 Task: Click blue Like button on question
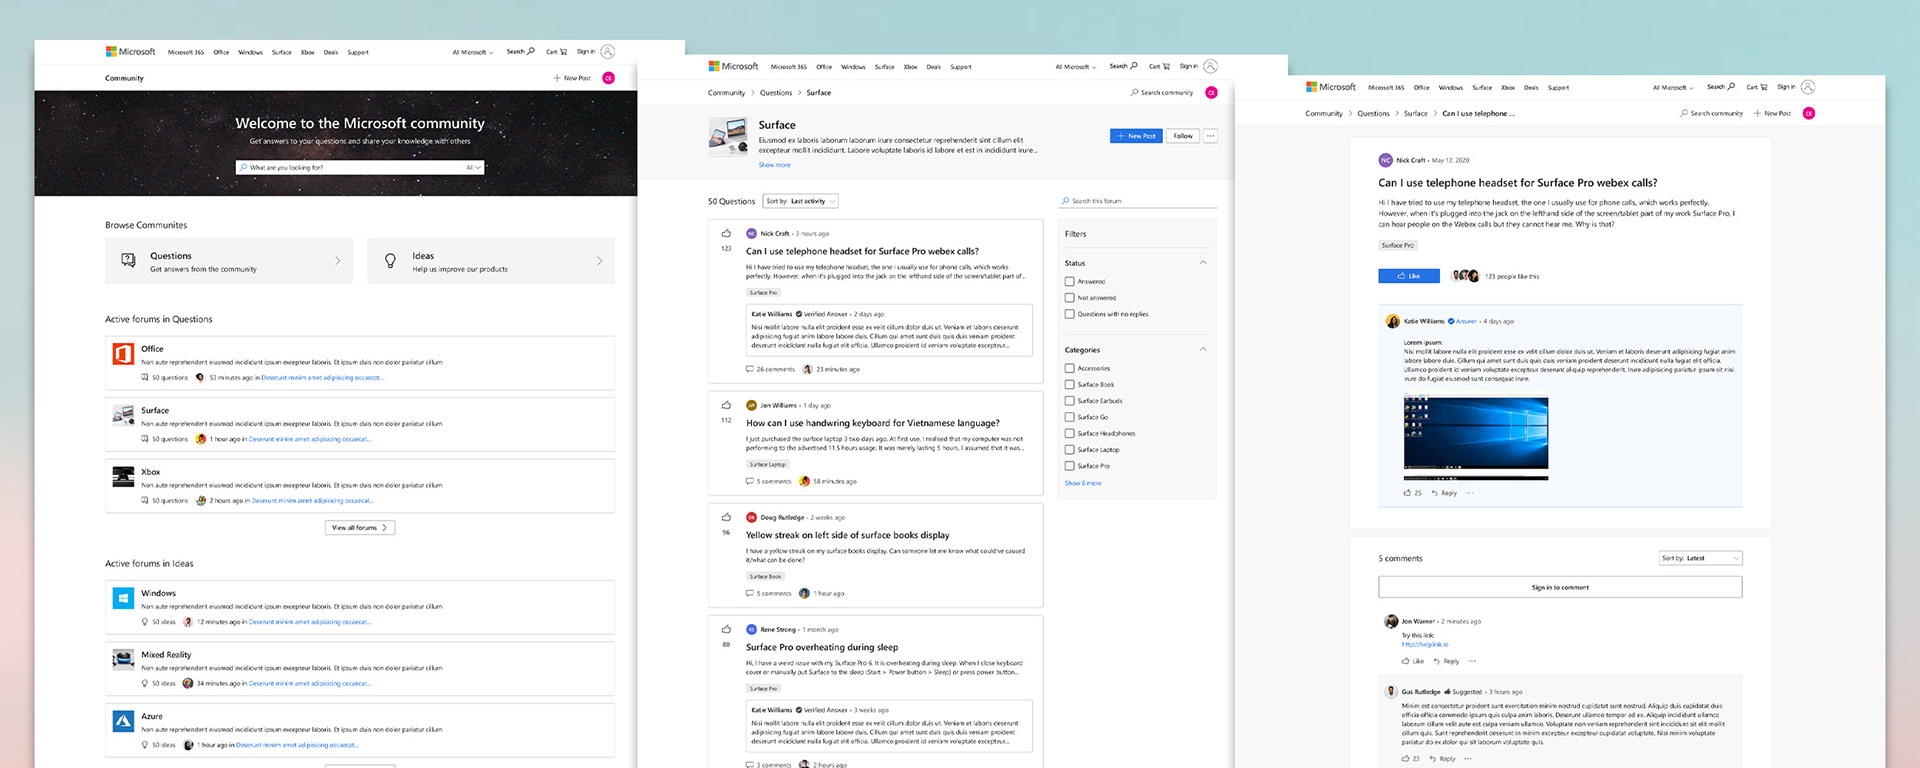click(1409, 276)
